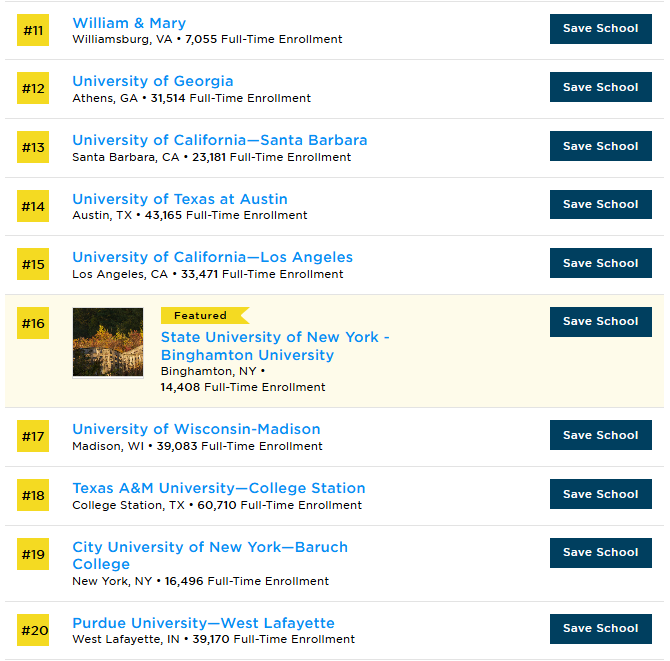Save UC Santa Barbara school
The height and width of the screenshot is (661, 670).
click(600, 146)
